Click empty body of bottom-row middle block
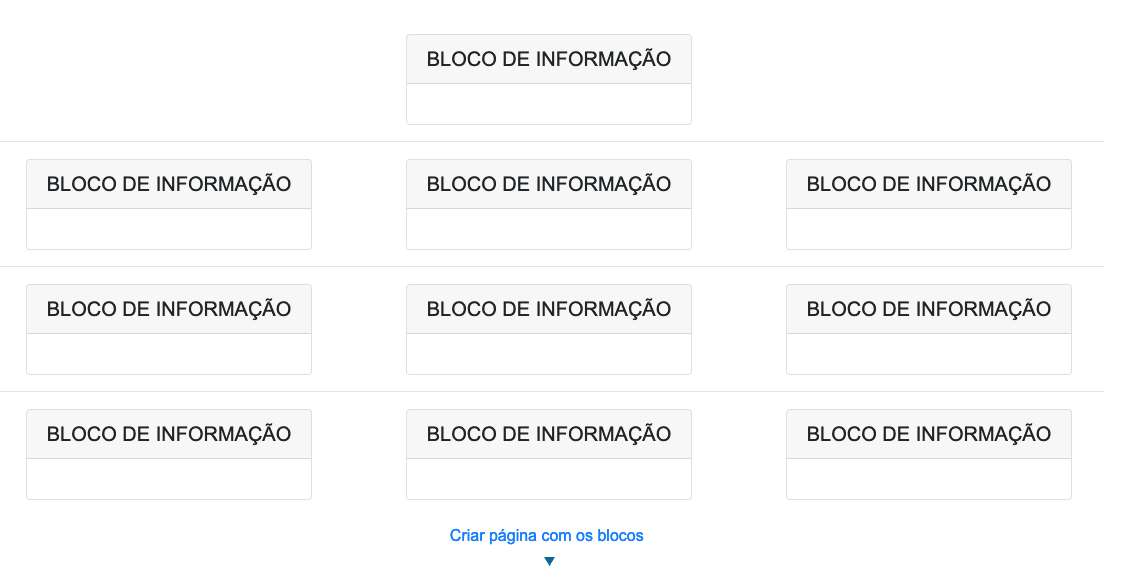This screenshot has width=1126, height=587. 548,479
